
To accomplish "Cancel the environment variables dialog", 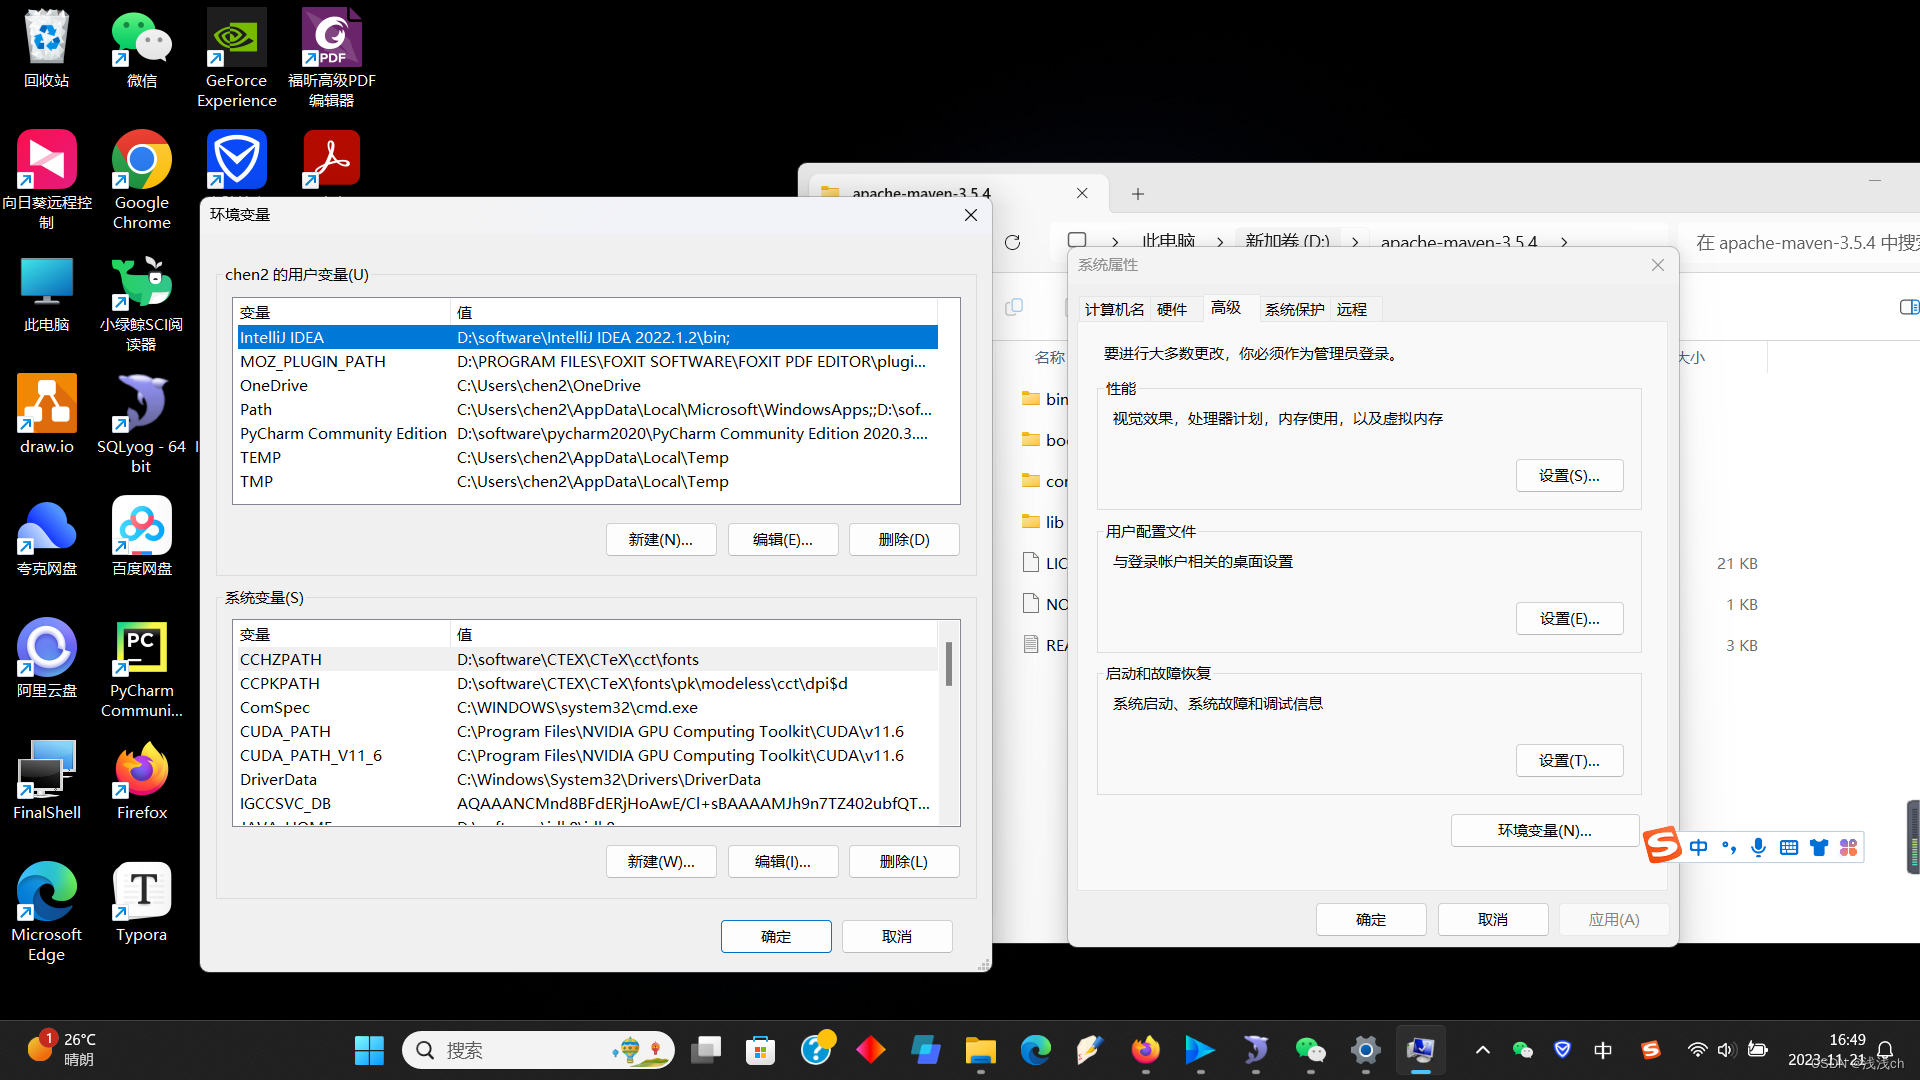I will 897,937.
